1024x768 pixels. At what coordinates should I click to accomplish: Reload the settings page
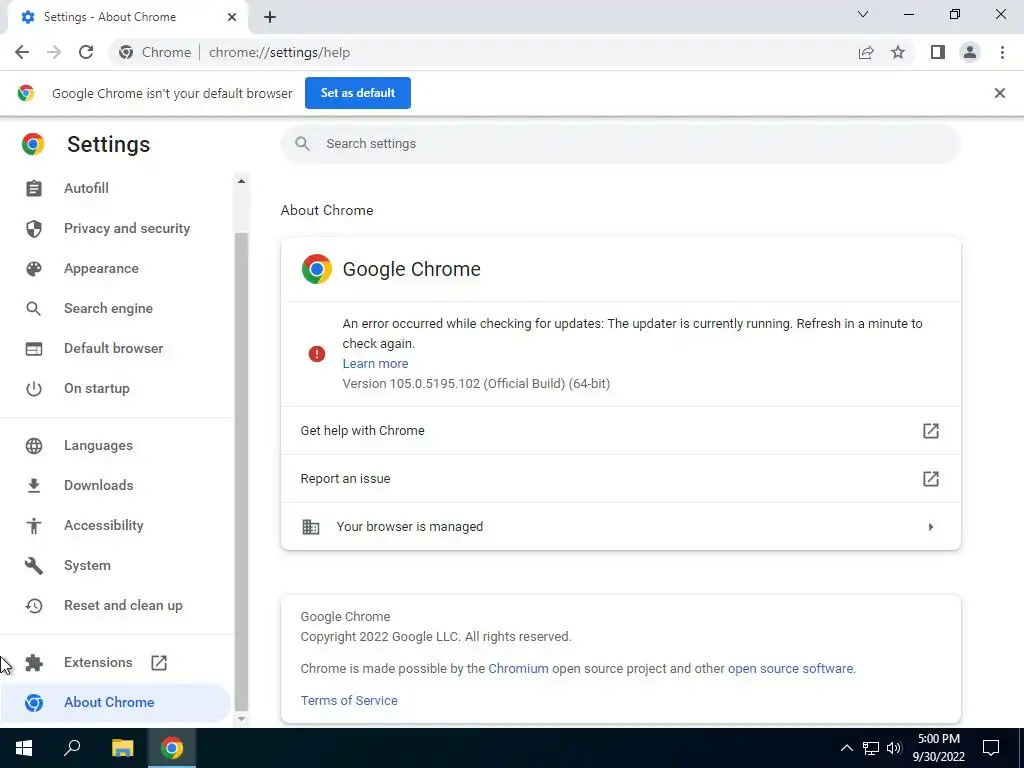click(x=86, y=52)
